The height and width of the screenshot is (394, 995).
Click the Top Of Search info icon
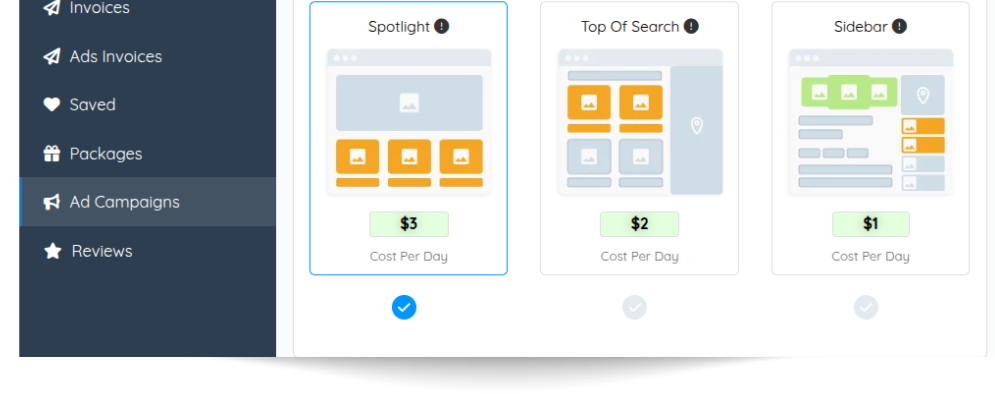tap(691, 27)
